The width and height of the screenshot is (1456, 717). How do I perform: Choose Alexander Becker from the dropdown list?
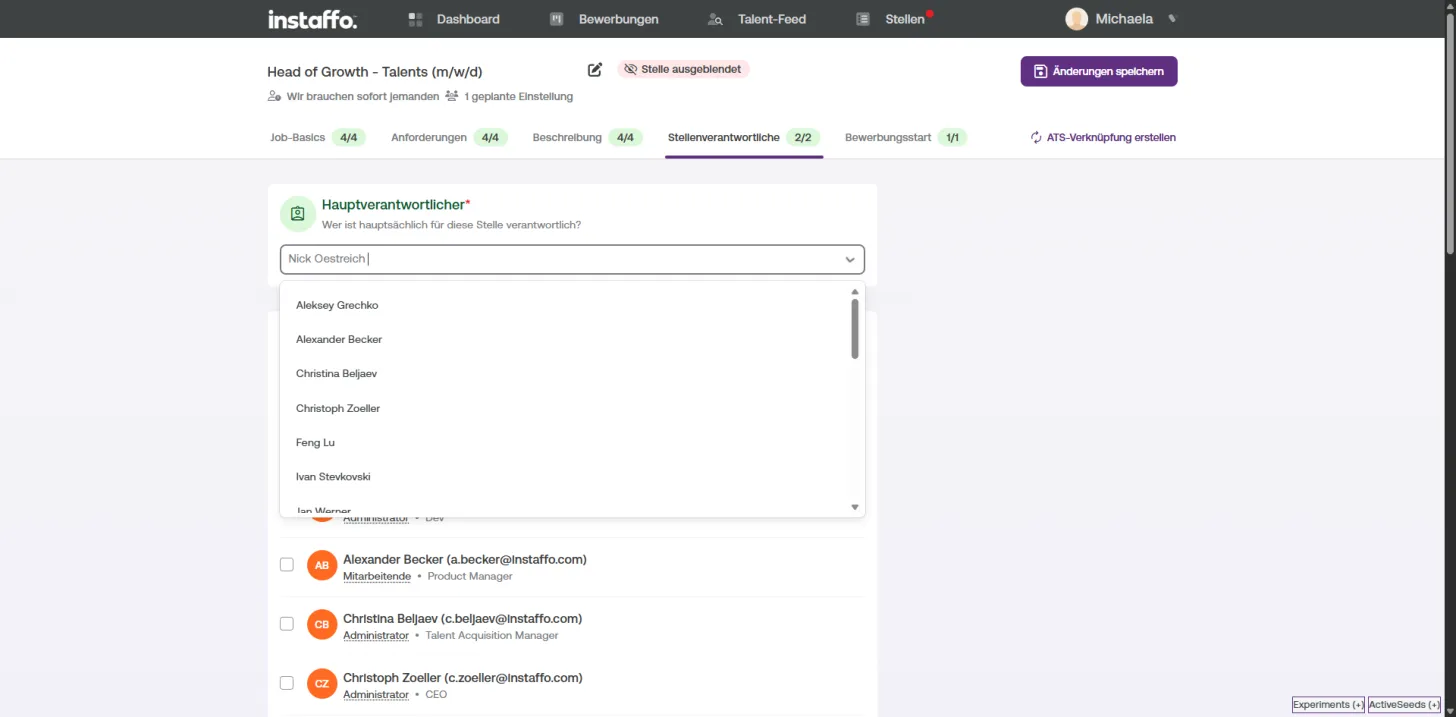pos(565,339)
